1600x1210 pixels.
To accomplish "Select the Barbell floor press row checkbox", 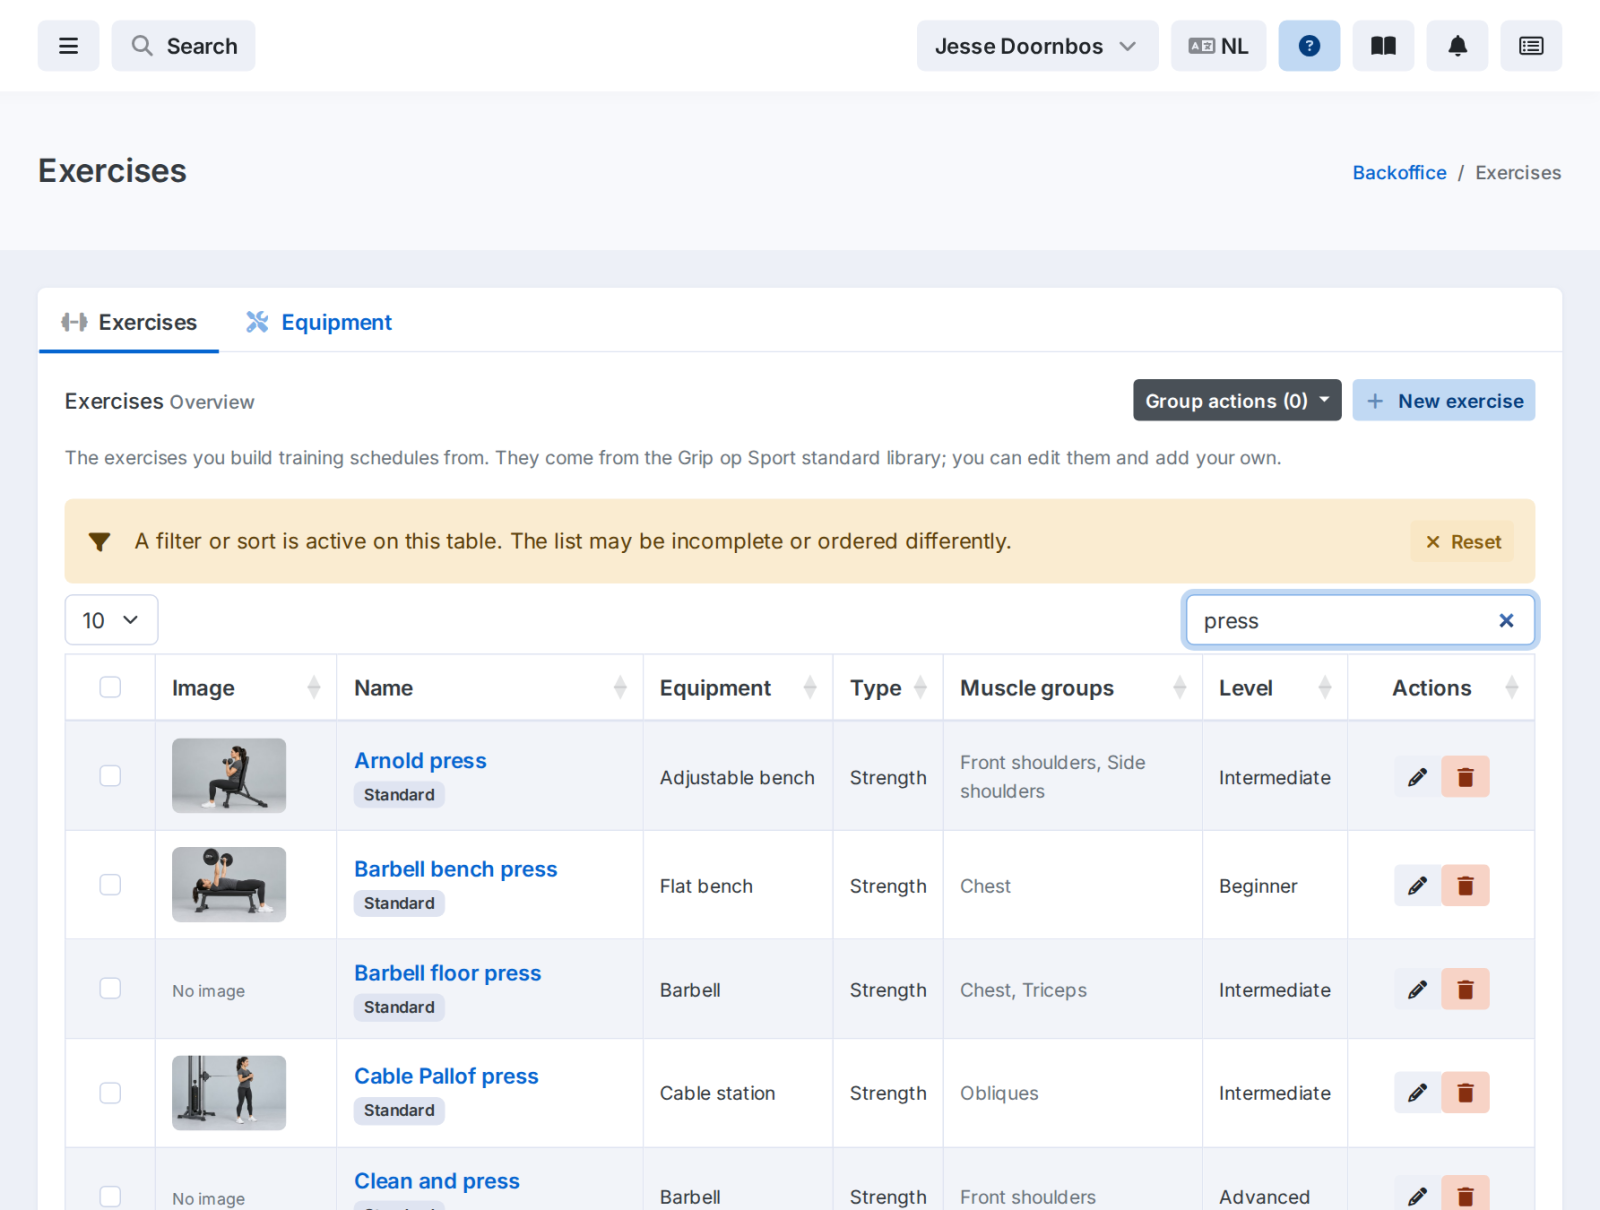I will click(x=110, y=988).
